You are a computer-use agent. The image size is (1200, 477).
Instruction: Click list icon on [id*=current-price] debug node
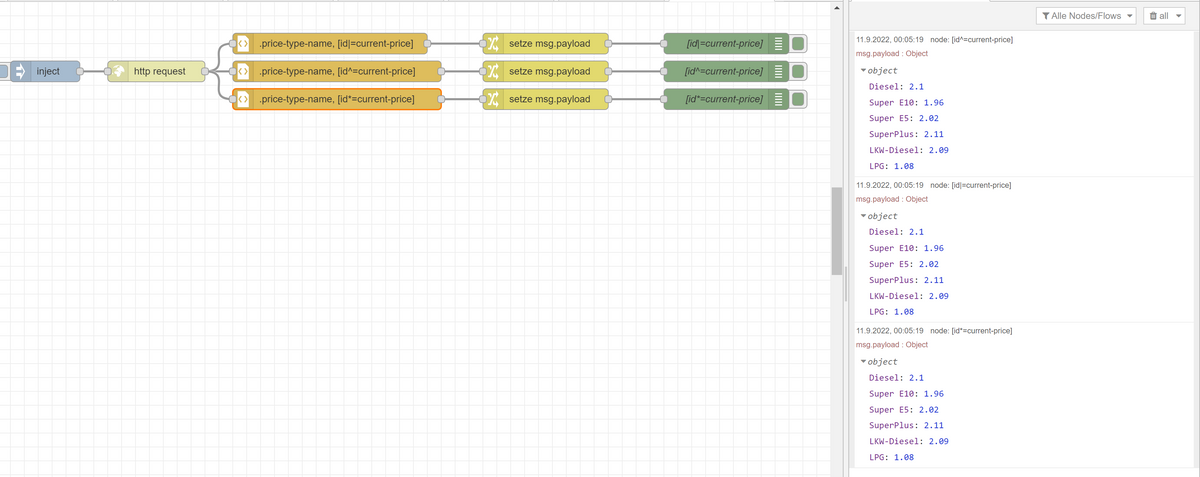pyautogui.click(x=778, y=100)
